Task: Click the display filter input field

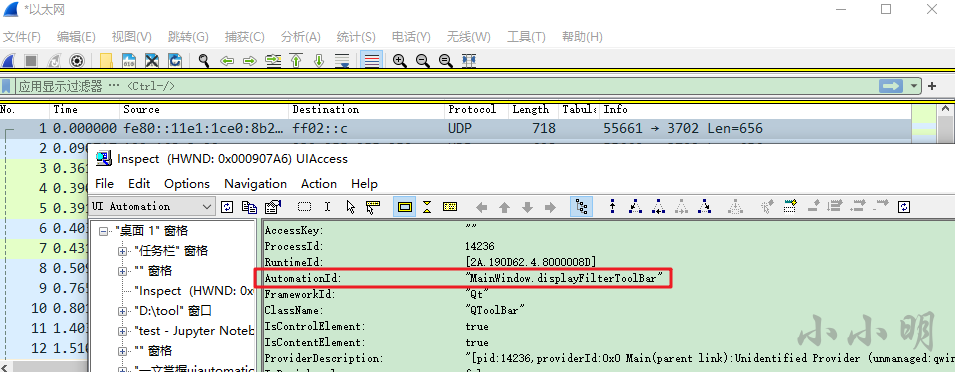Action: click(x=445, y=86)
